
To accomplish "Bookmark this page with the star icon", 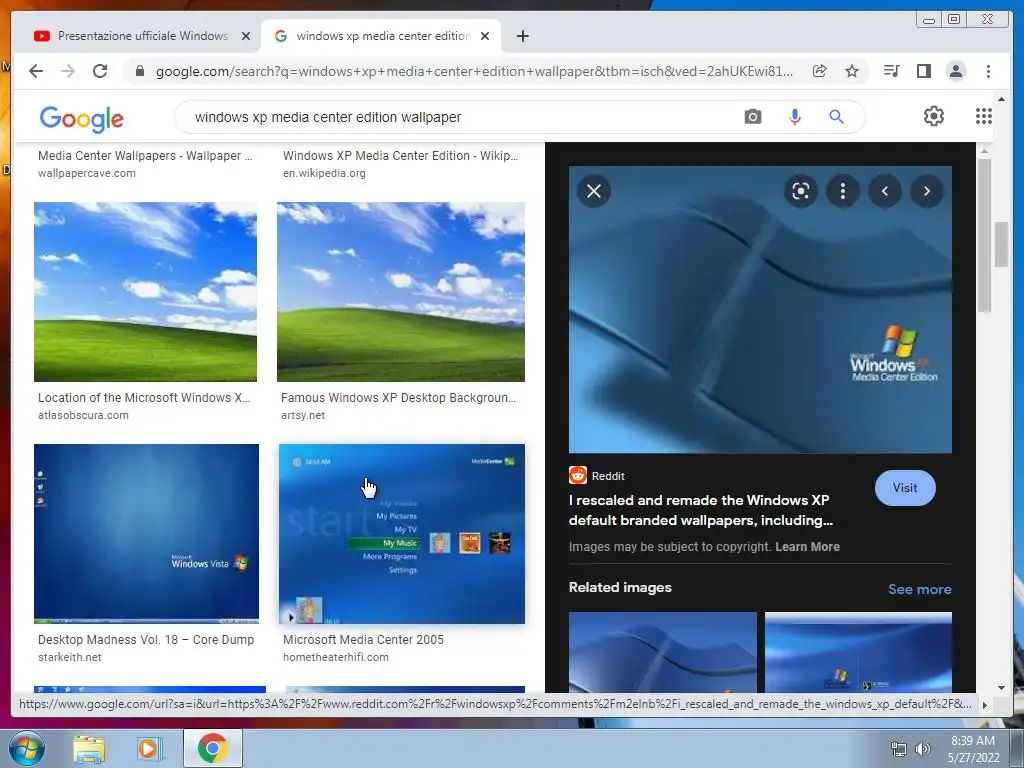I will [852, 71].
